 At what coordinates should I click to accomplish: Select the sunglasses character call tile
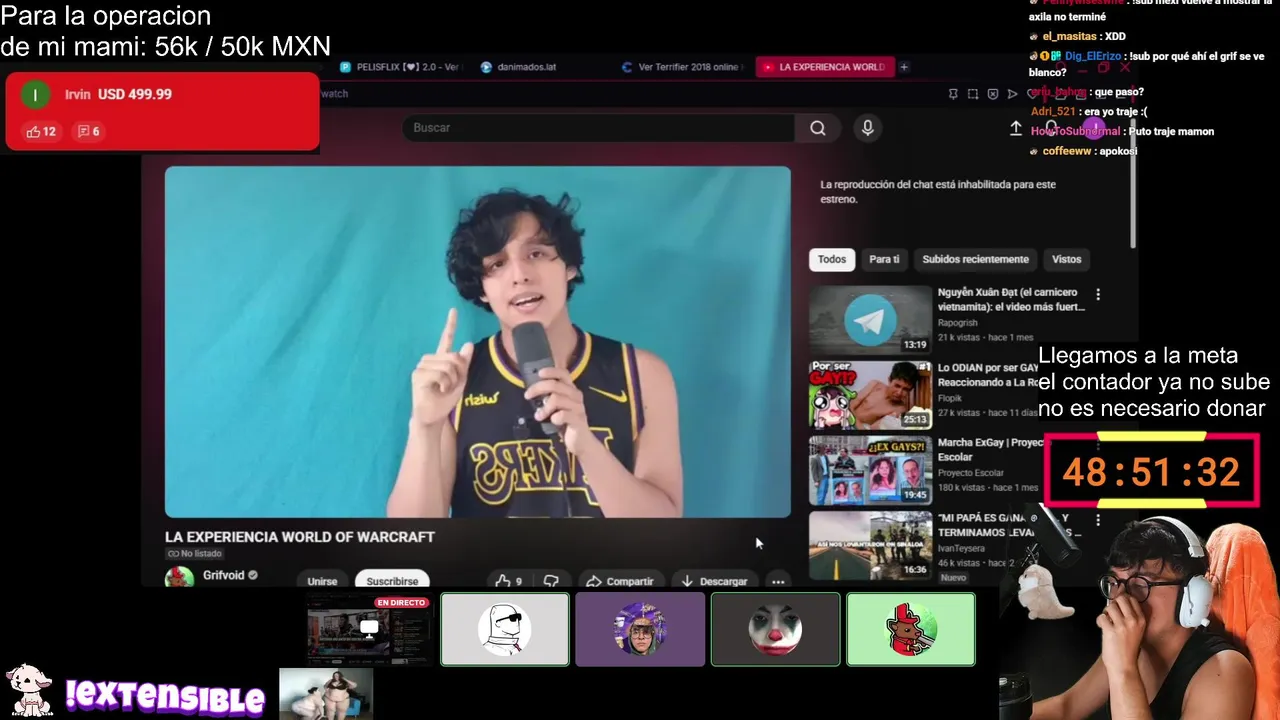coord(505,629)
